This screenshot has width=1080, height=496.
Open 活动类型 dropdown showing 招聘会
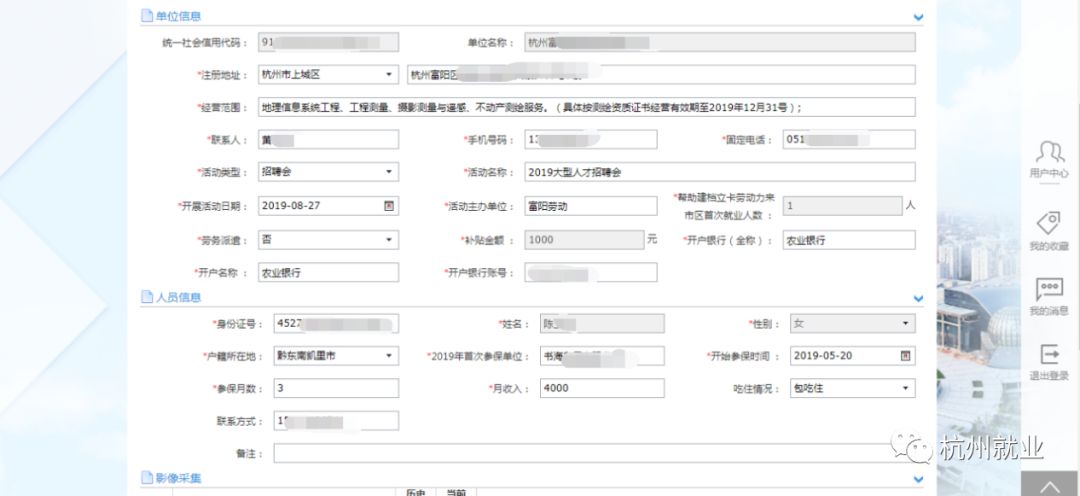point(328,172)
